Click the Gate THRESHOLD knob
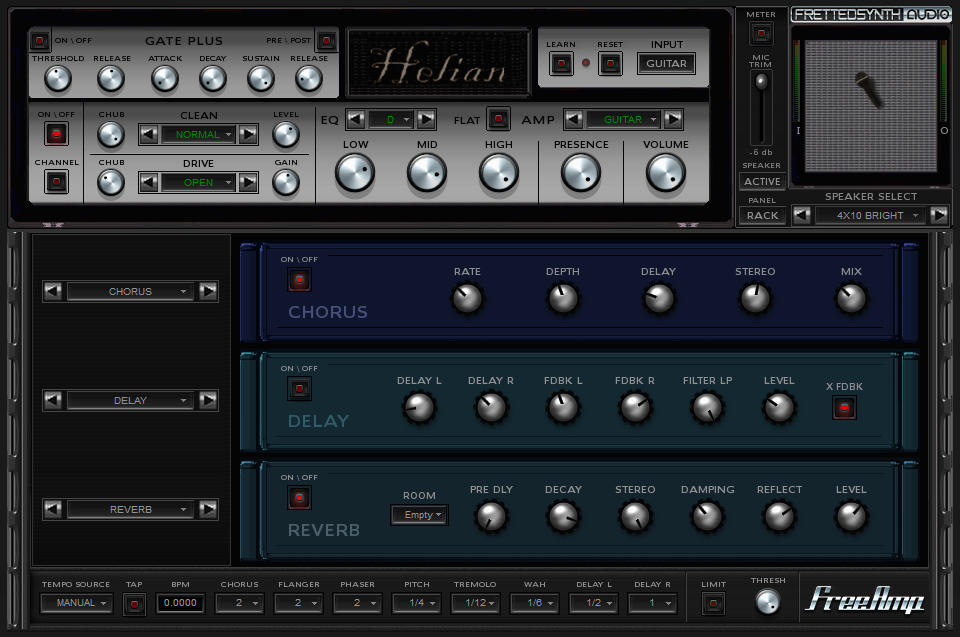The height and width of the screenshot is (637, 960). (58, 79)
